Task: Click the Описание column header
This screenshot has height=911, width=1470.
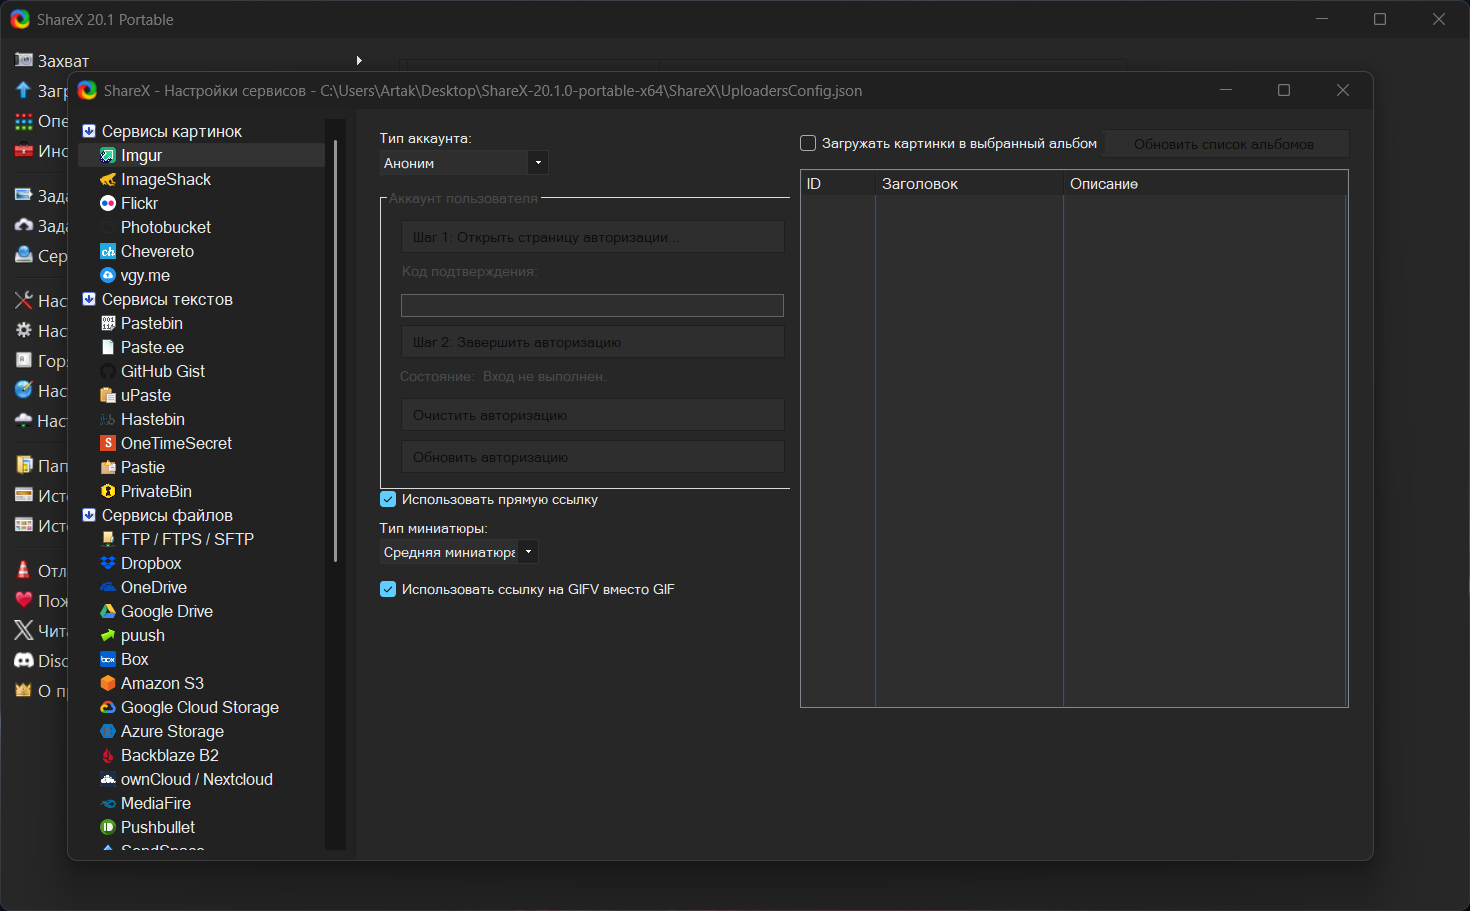Action: (x=1205, y=184)
